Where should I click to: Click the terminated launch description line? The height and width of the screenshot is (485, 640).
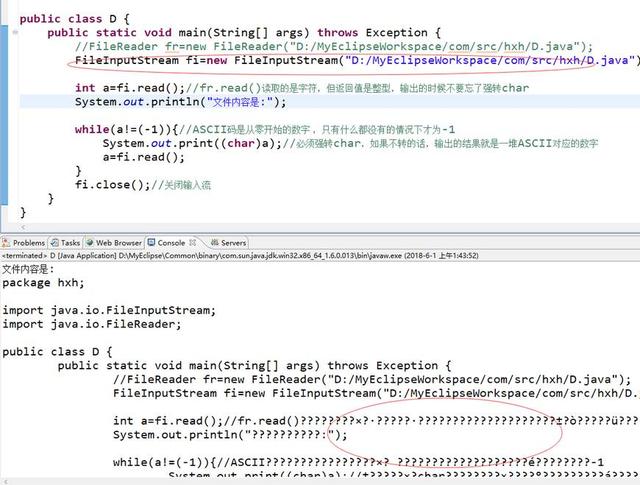240,256
